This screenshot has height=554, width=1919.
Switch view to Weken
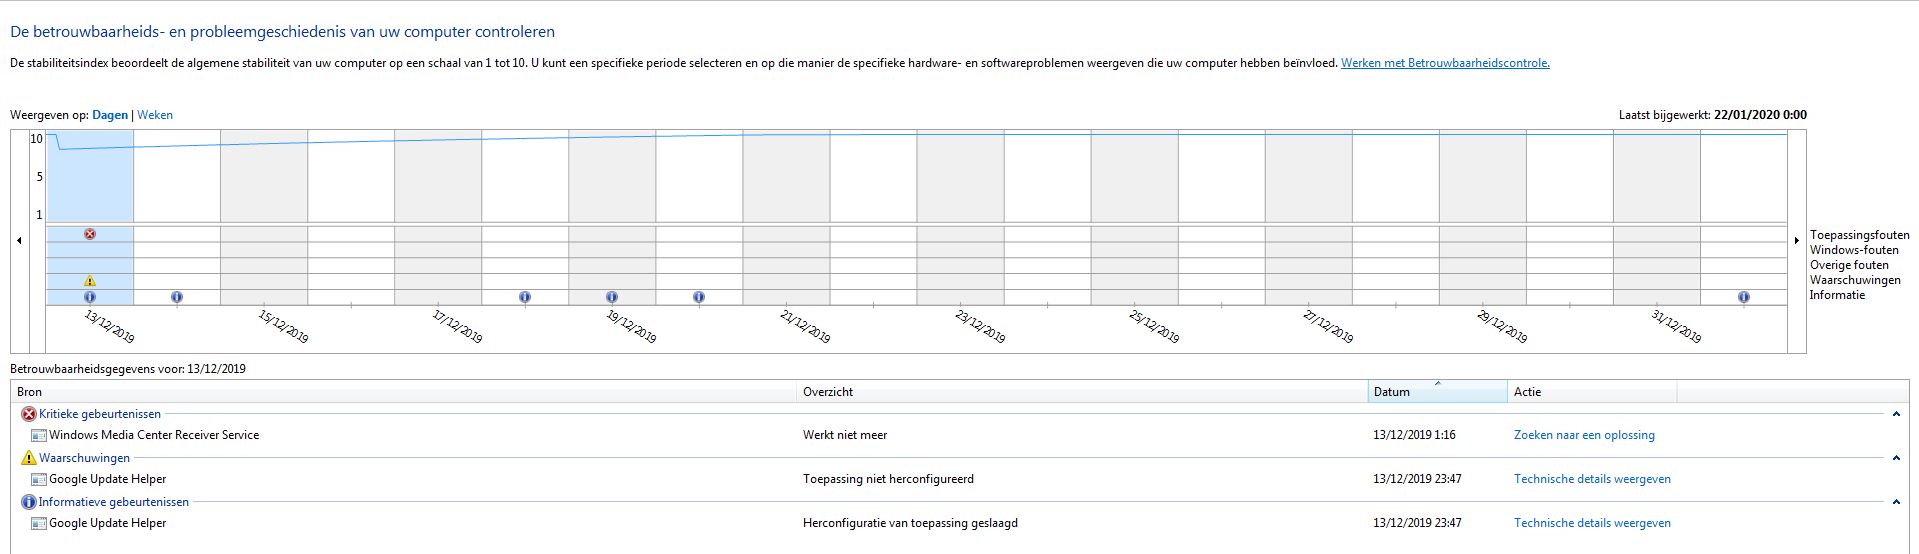(x=155, y=115)
